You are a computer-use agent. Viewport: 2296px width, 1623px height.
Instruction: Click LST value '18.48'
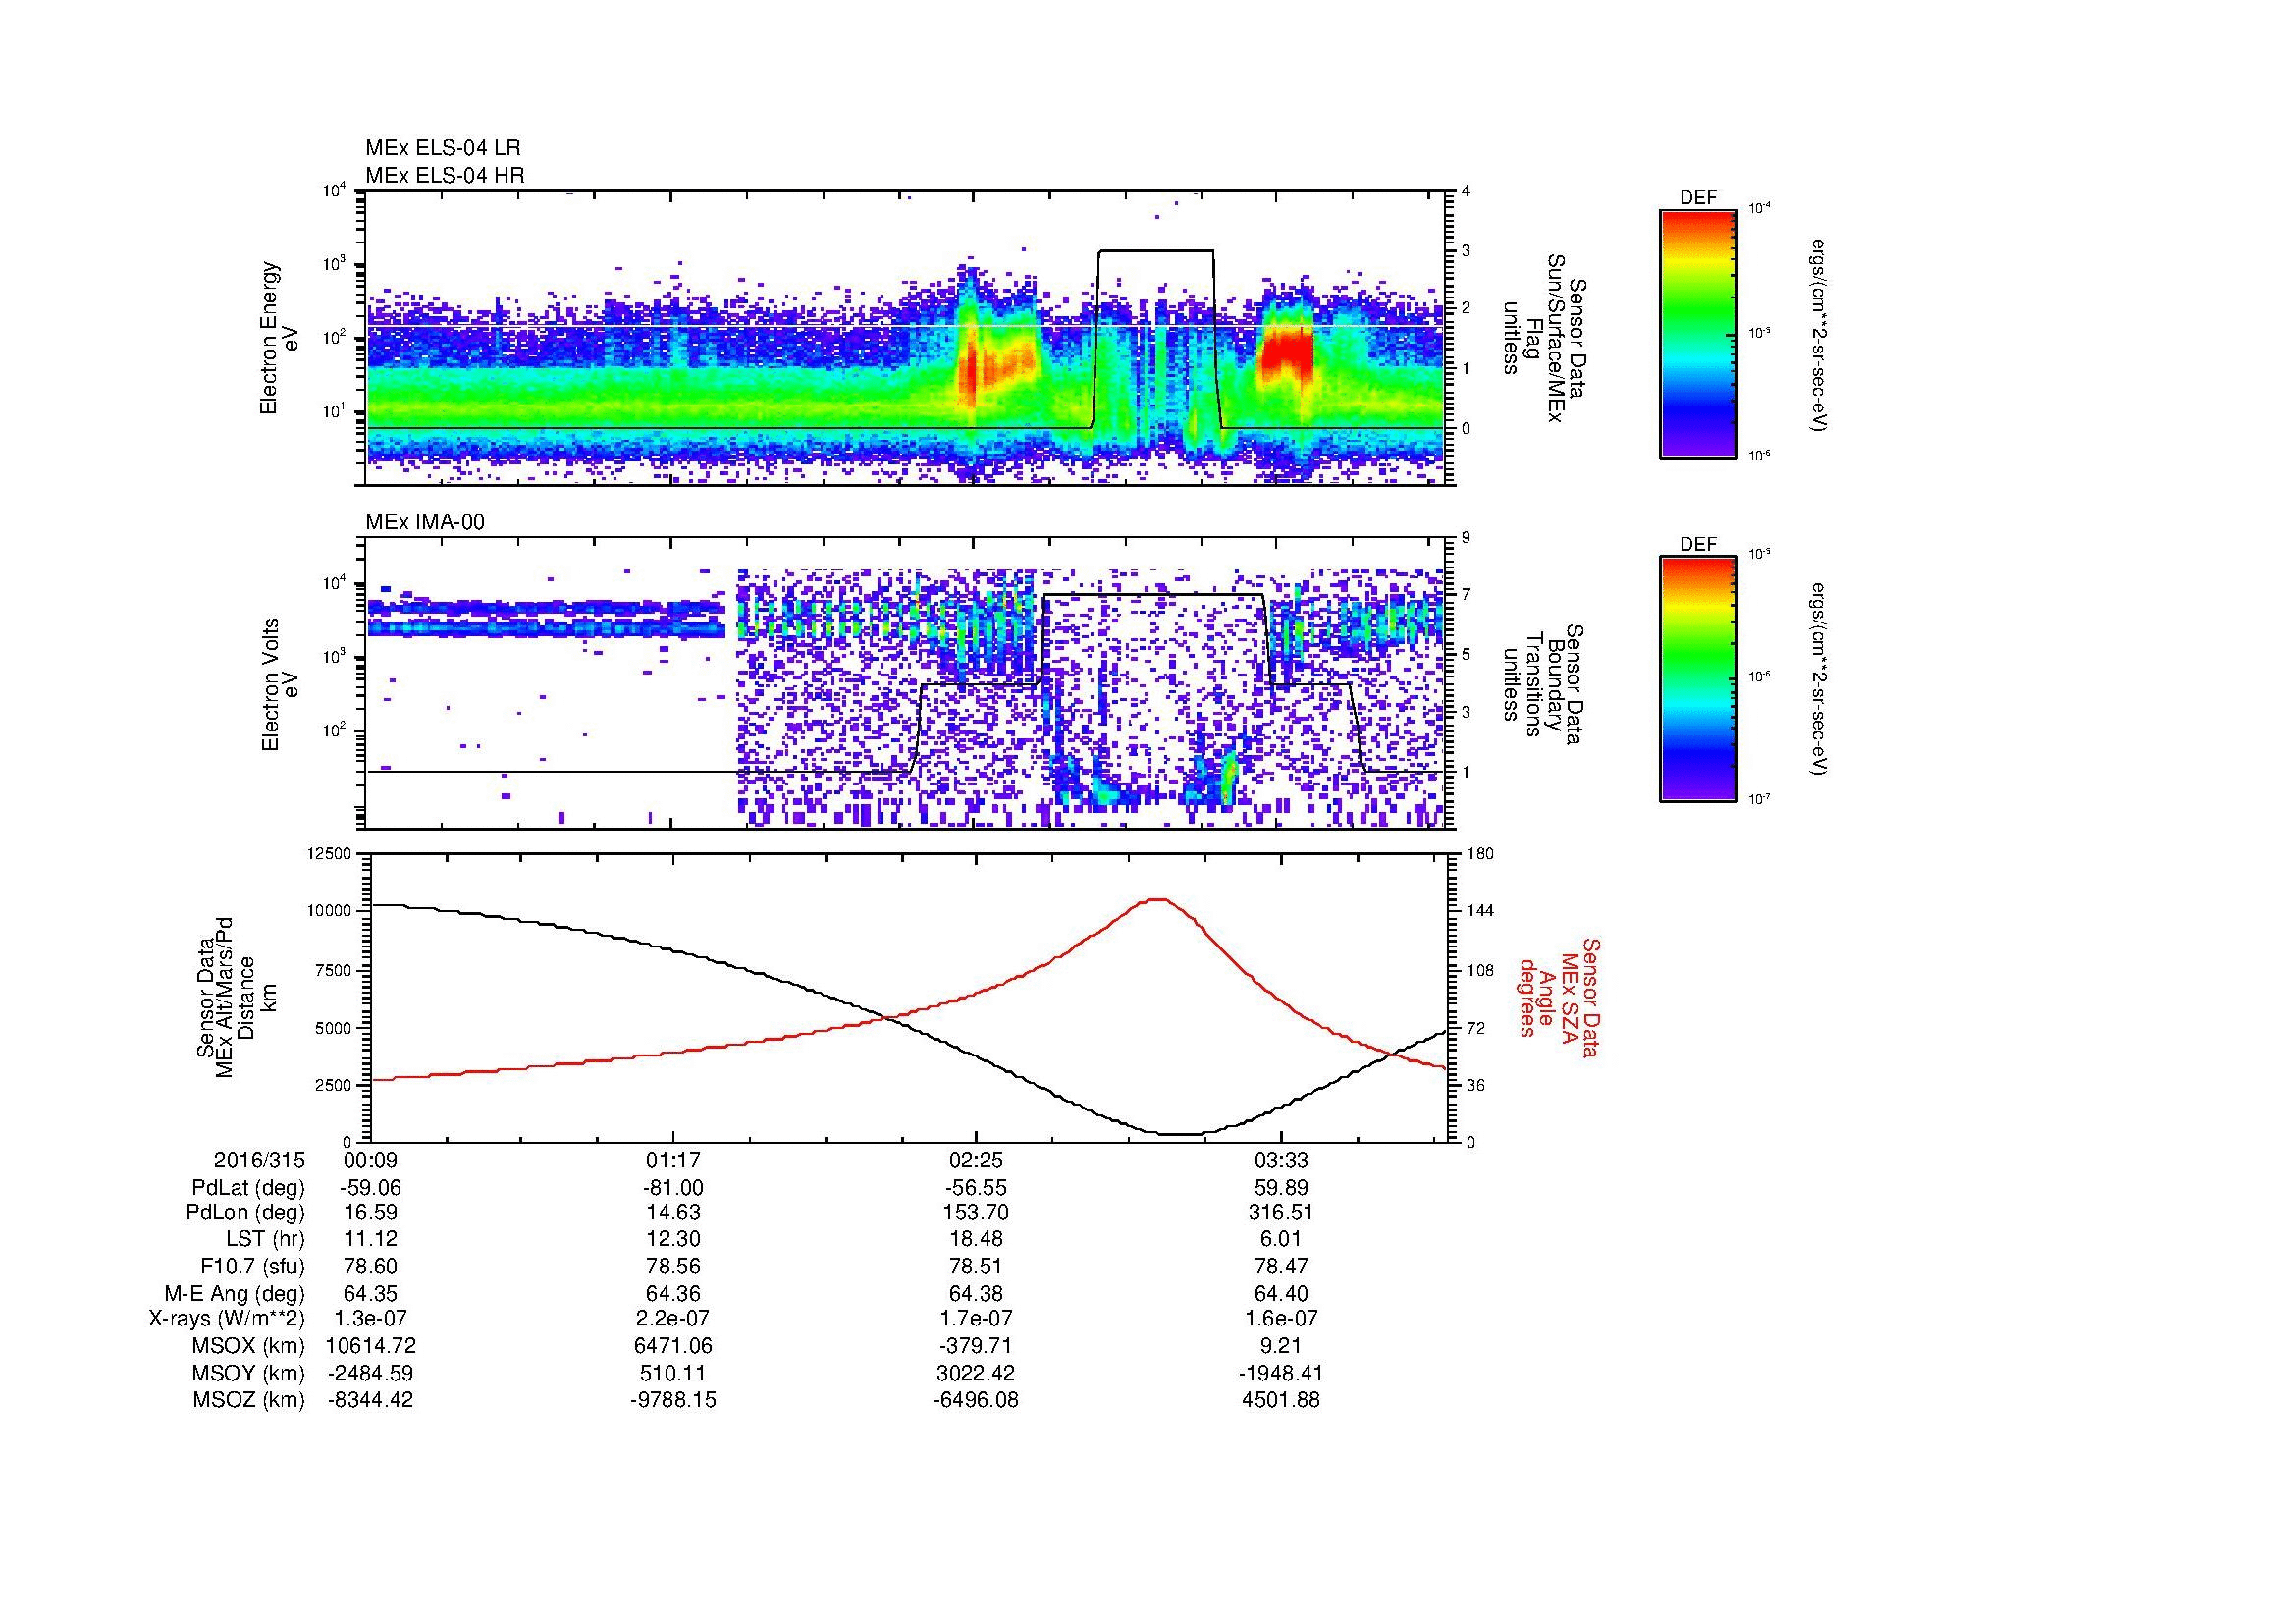(x=976, y=1240)
